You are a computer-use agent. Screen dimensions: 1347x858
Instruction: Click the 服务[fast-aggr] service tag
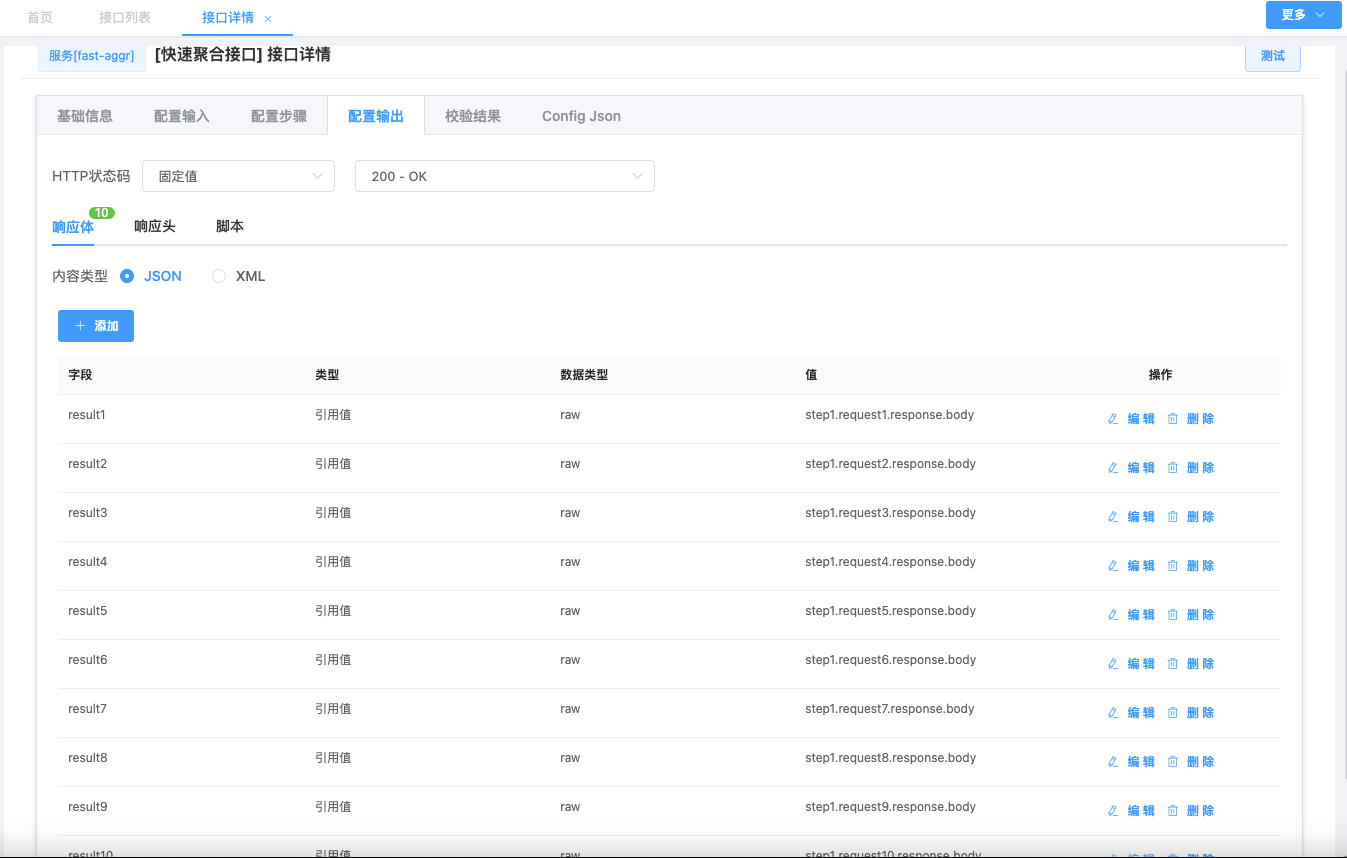pyautogui.click(x=92, y=56)
